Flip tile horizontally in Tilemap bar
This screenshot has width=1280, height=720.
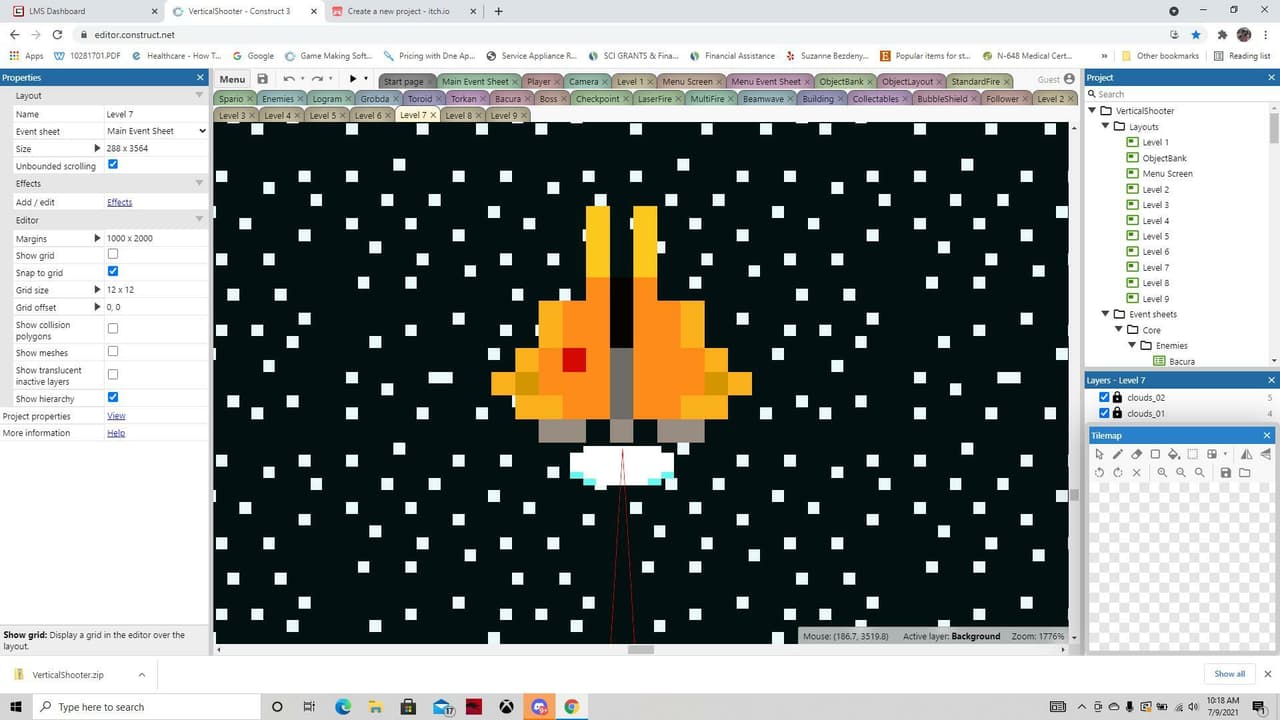[x=1246, y=455]
